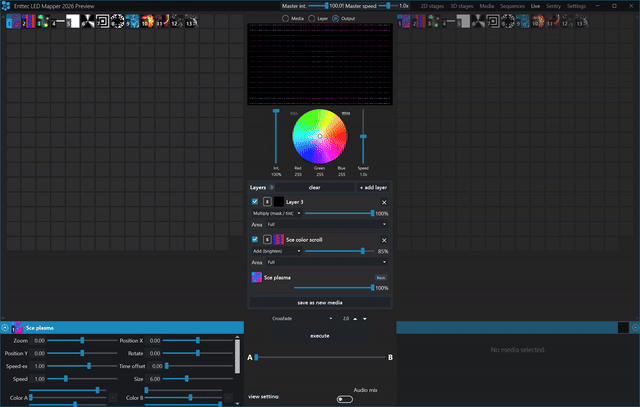
Task: Collapse right media panel circle arrow
Action: (635, 327)
